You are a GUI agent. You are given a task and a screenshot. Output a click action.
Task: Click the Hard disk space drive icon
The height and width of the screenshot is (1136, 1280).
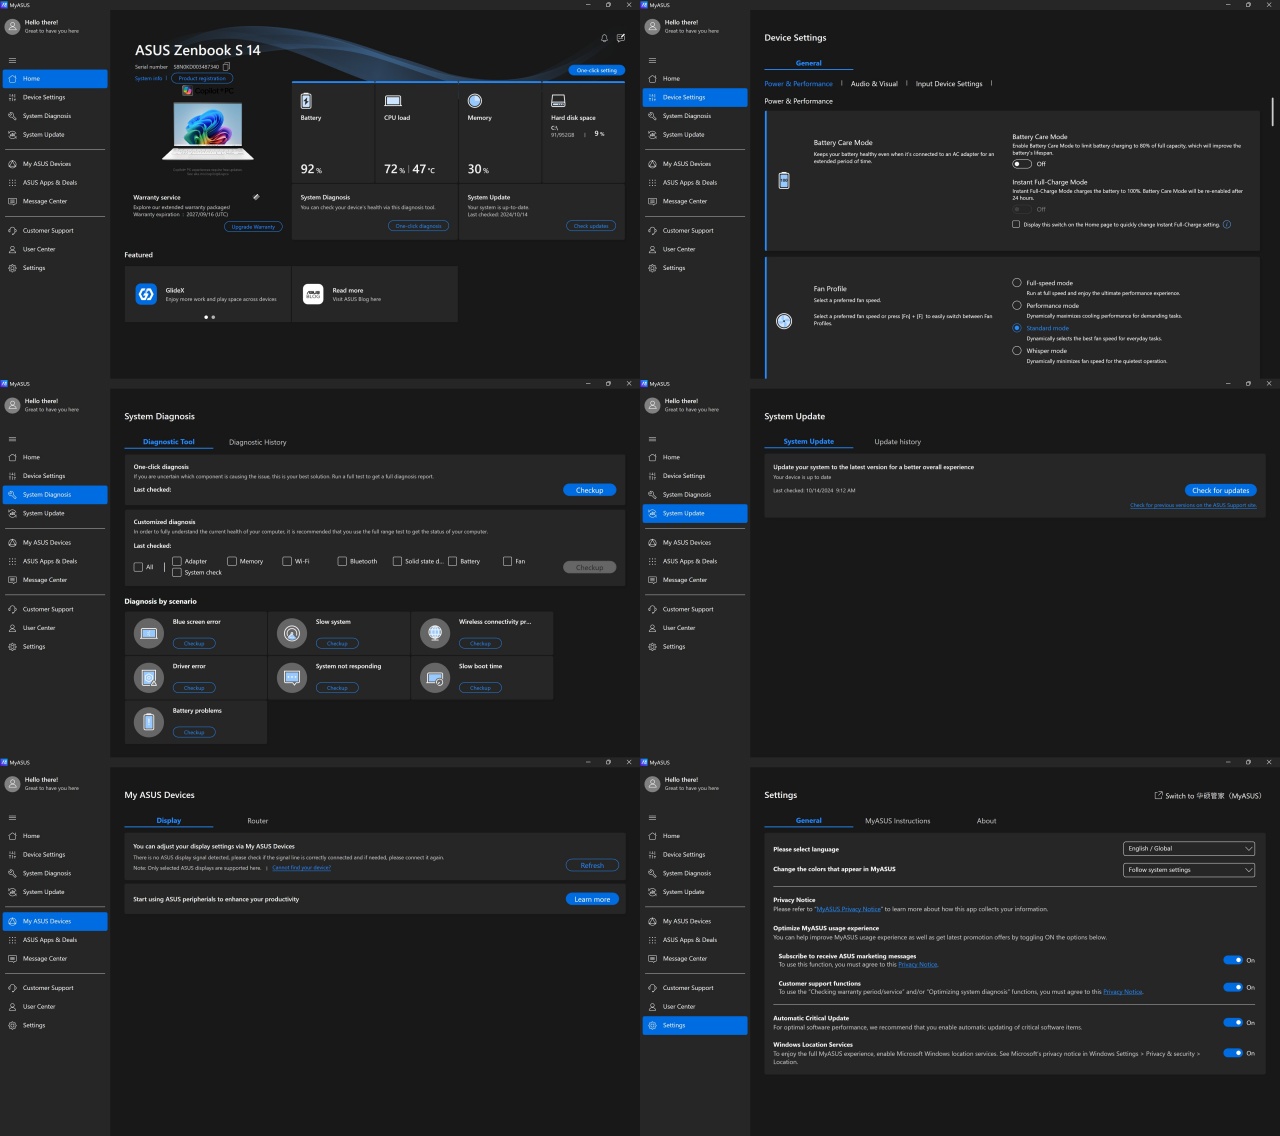point(558,101)
